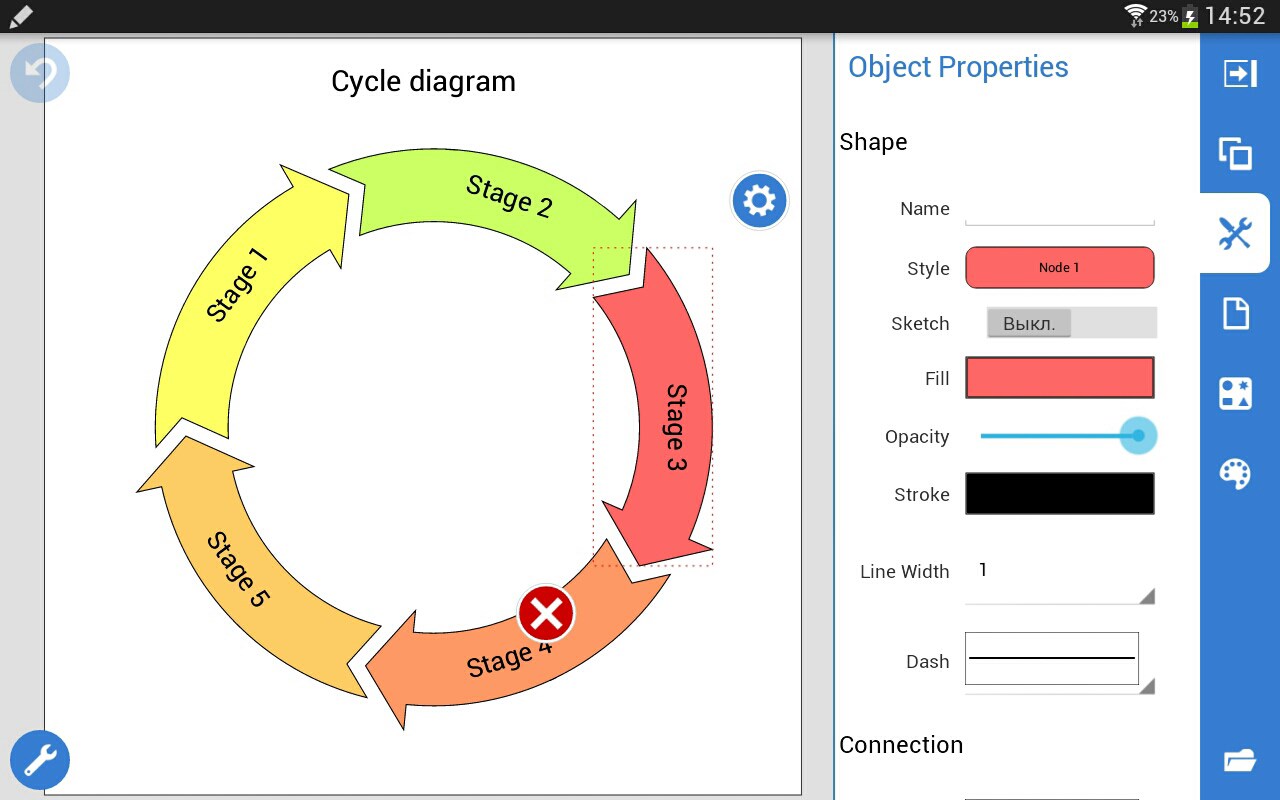Open the page document panel icon
Screen dimensions: 1280x800
click(x=1236, y=313)
